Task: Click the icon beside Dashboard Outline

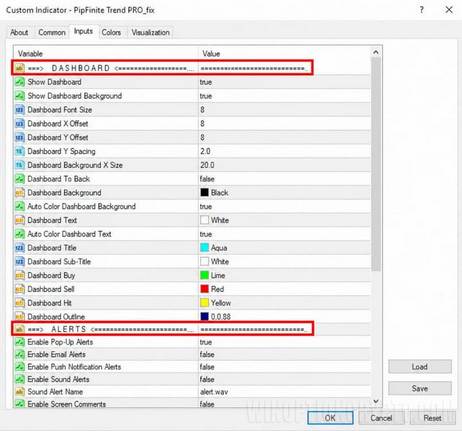Action: [x=20, y=316]
